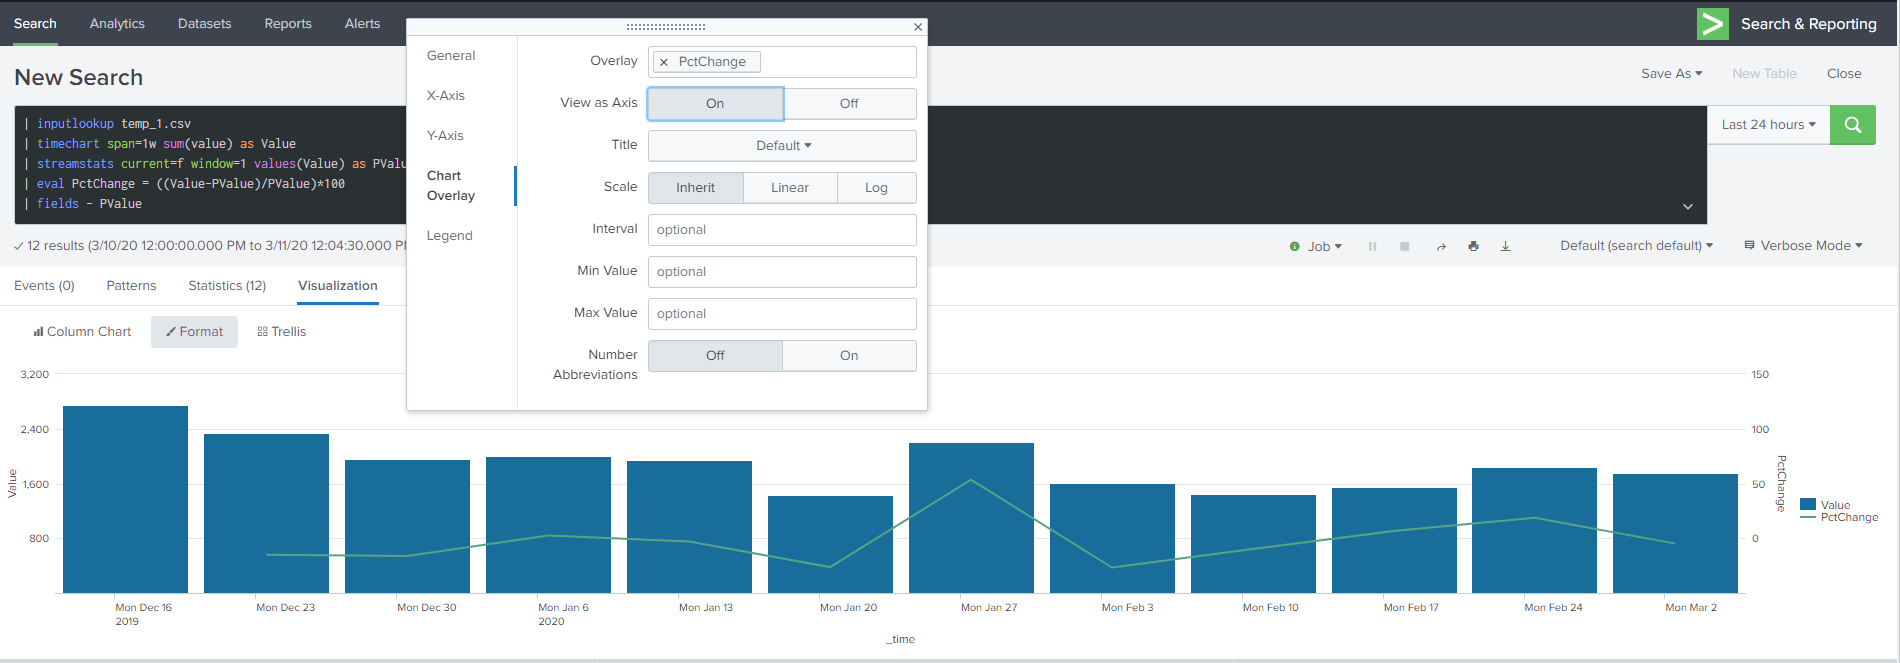Screen dimensions: 1900x663
Task: Click the Mon Jan 27 column bar
Action: [971, 518]
